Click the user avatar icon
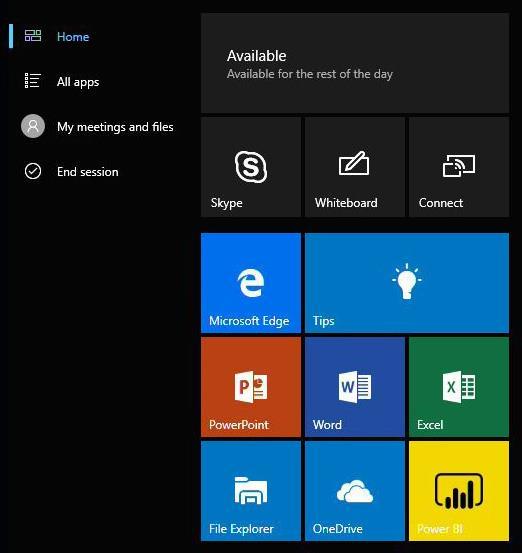This screenshot has width=522, height=553. pyautogui.click(x=33, y=126)
